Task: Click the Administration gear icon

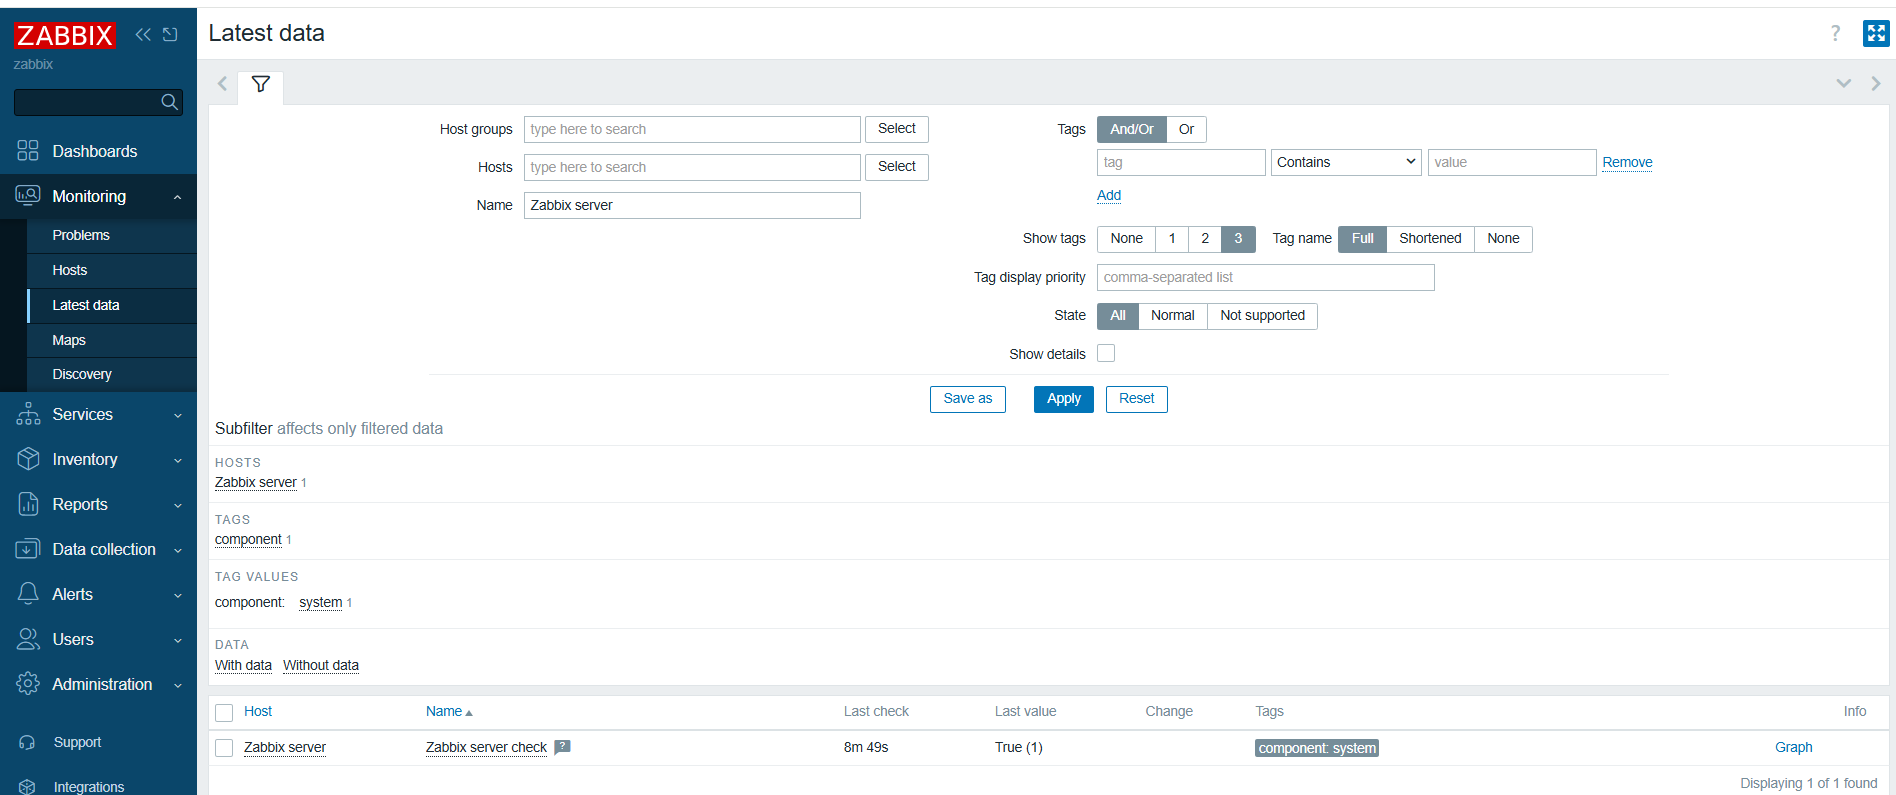Action: pyautogui.click(x=28, y=684)
